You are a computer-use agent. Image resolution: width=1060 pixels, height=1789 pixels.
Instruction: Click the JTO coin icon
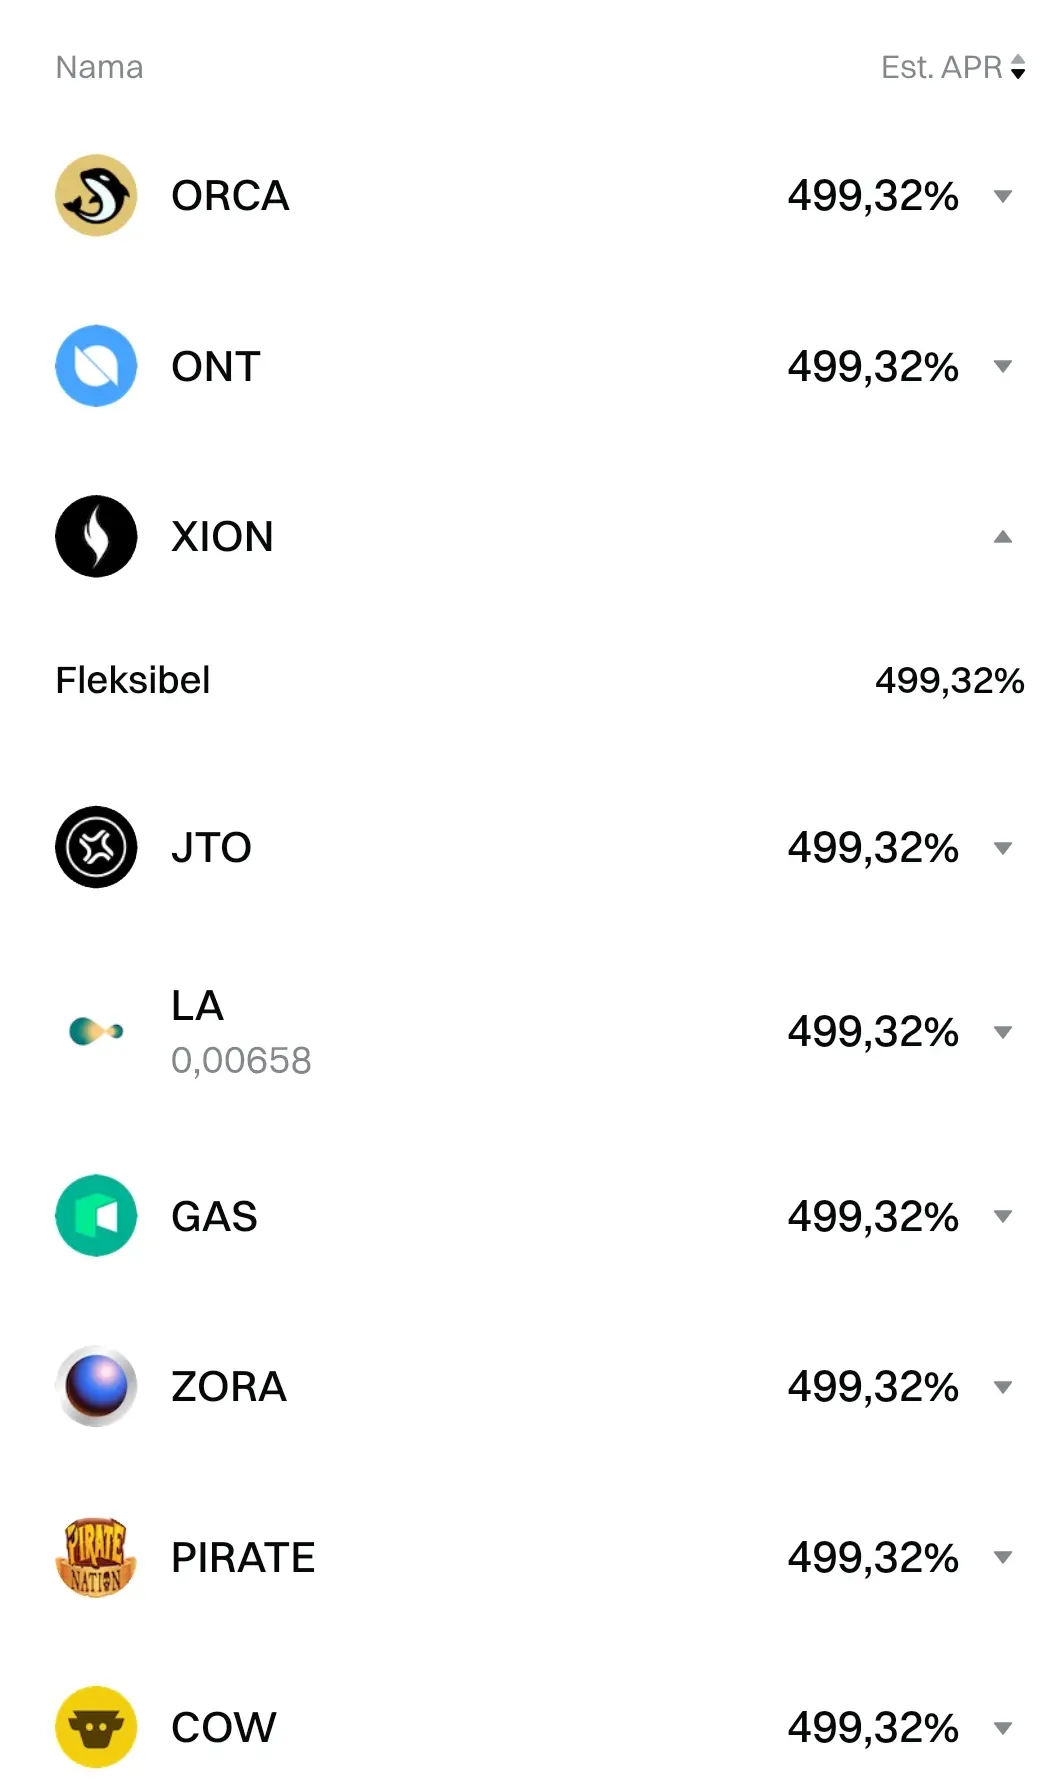(x=96, y=847)
